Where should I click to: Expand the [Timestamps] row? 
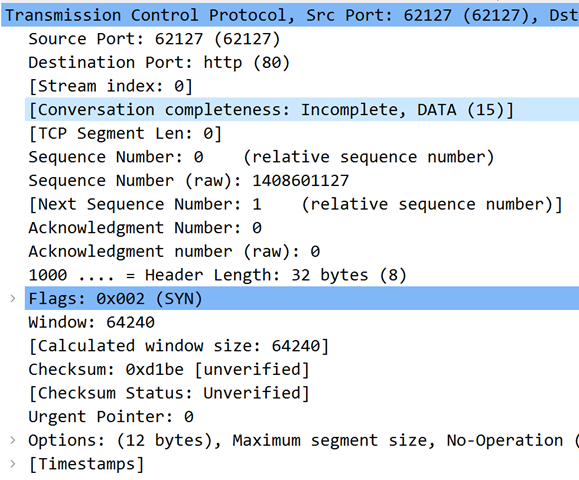(x=13, y=464)
